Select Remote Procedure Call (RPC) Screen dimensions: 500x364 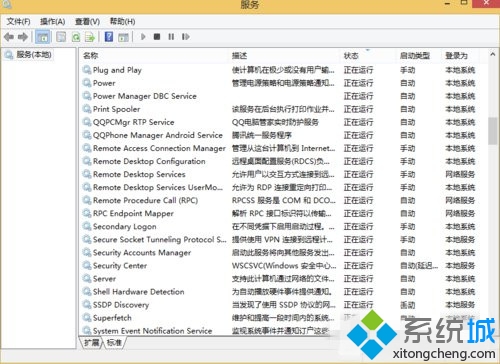click(x=145, y=200)
